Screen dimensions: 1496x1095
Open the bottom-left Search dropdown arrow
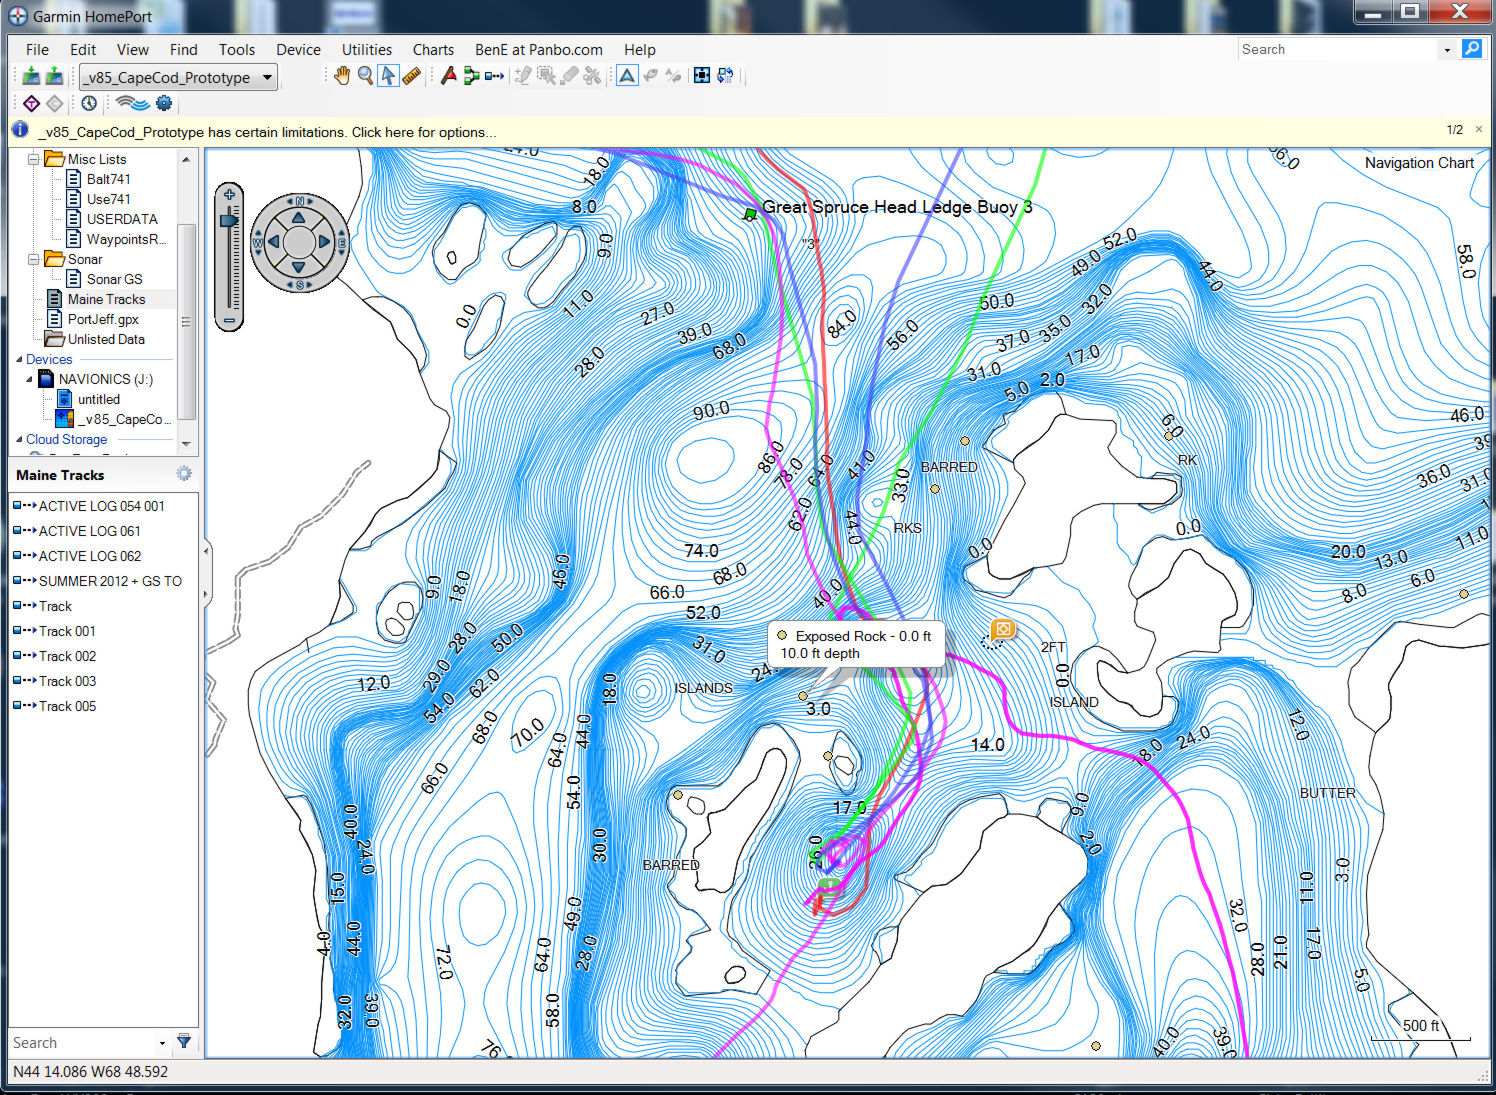(x=162, y=1043)
